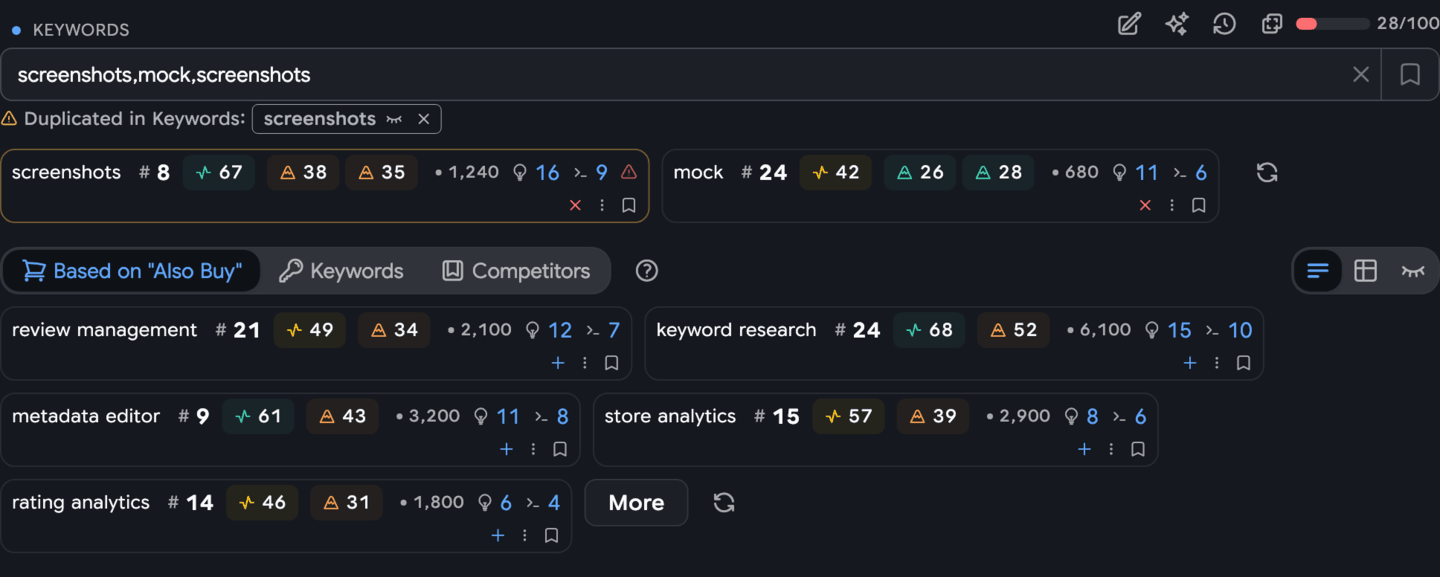Add metadata editor keyword with plus
This screenshot has height=577, width=1440.
coord(506,449)
